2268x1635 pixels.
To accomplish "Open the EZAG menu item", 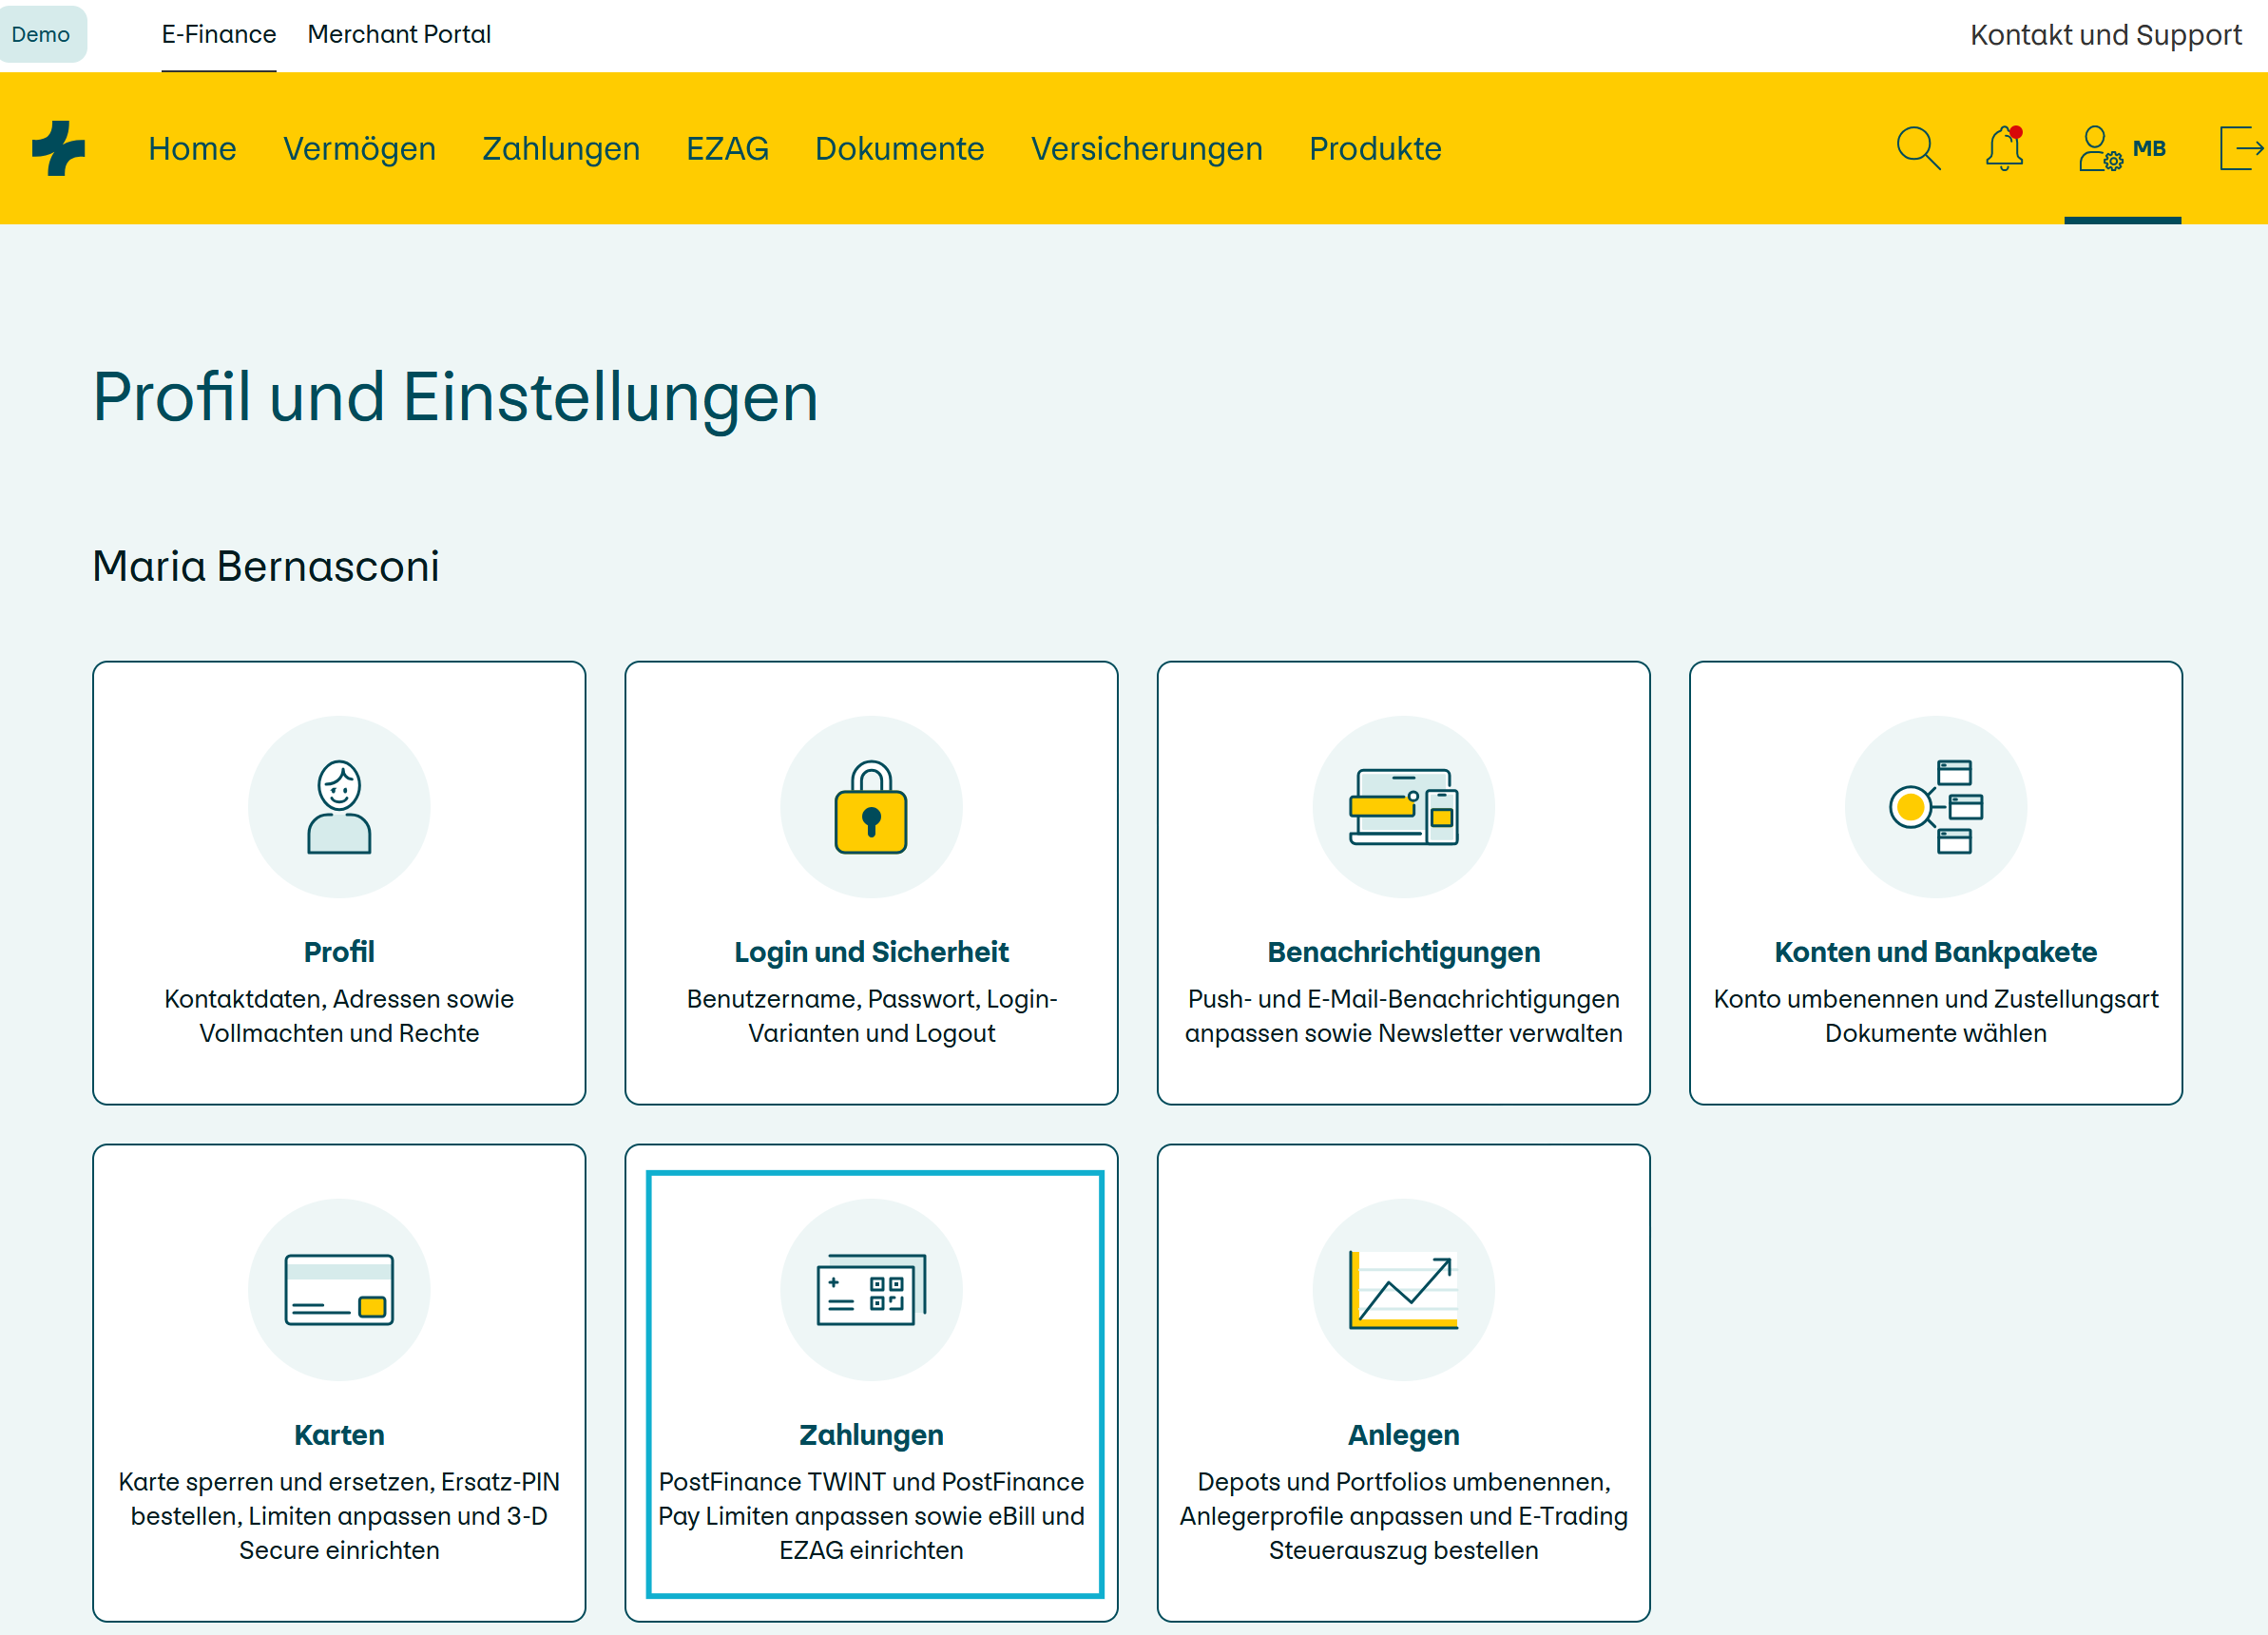I will click(x=727, y=148).
